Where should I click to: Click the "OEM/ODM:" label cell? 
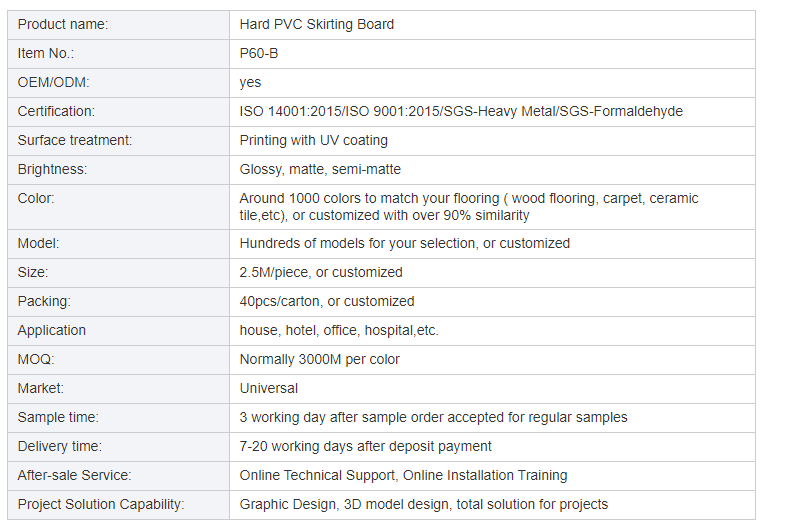pos(54,82)
